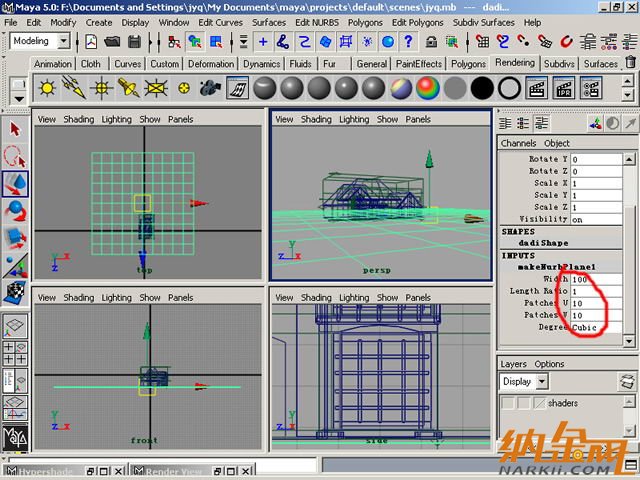
Task: Toggle visibility box of shaders layer
Action: (x=508, y=403)
